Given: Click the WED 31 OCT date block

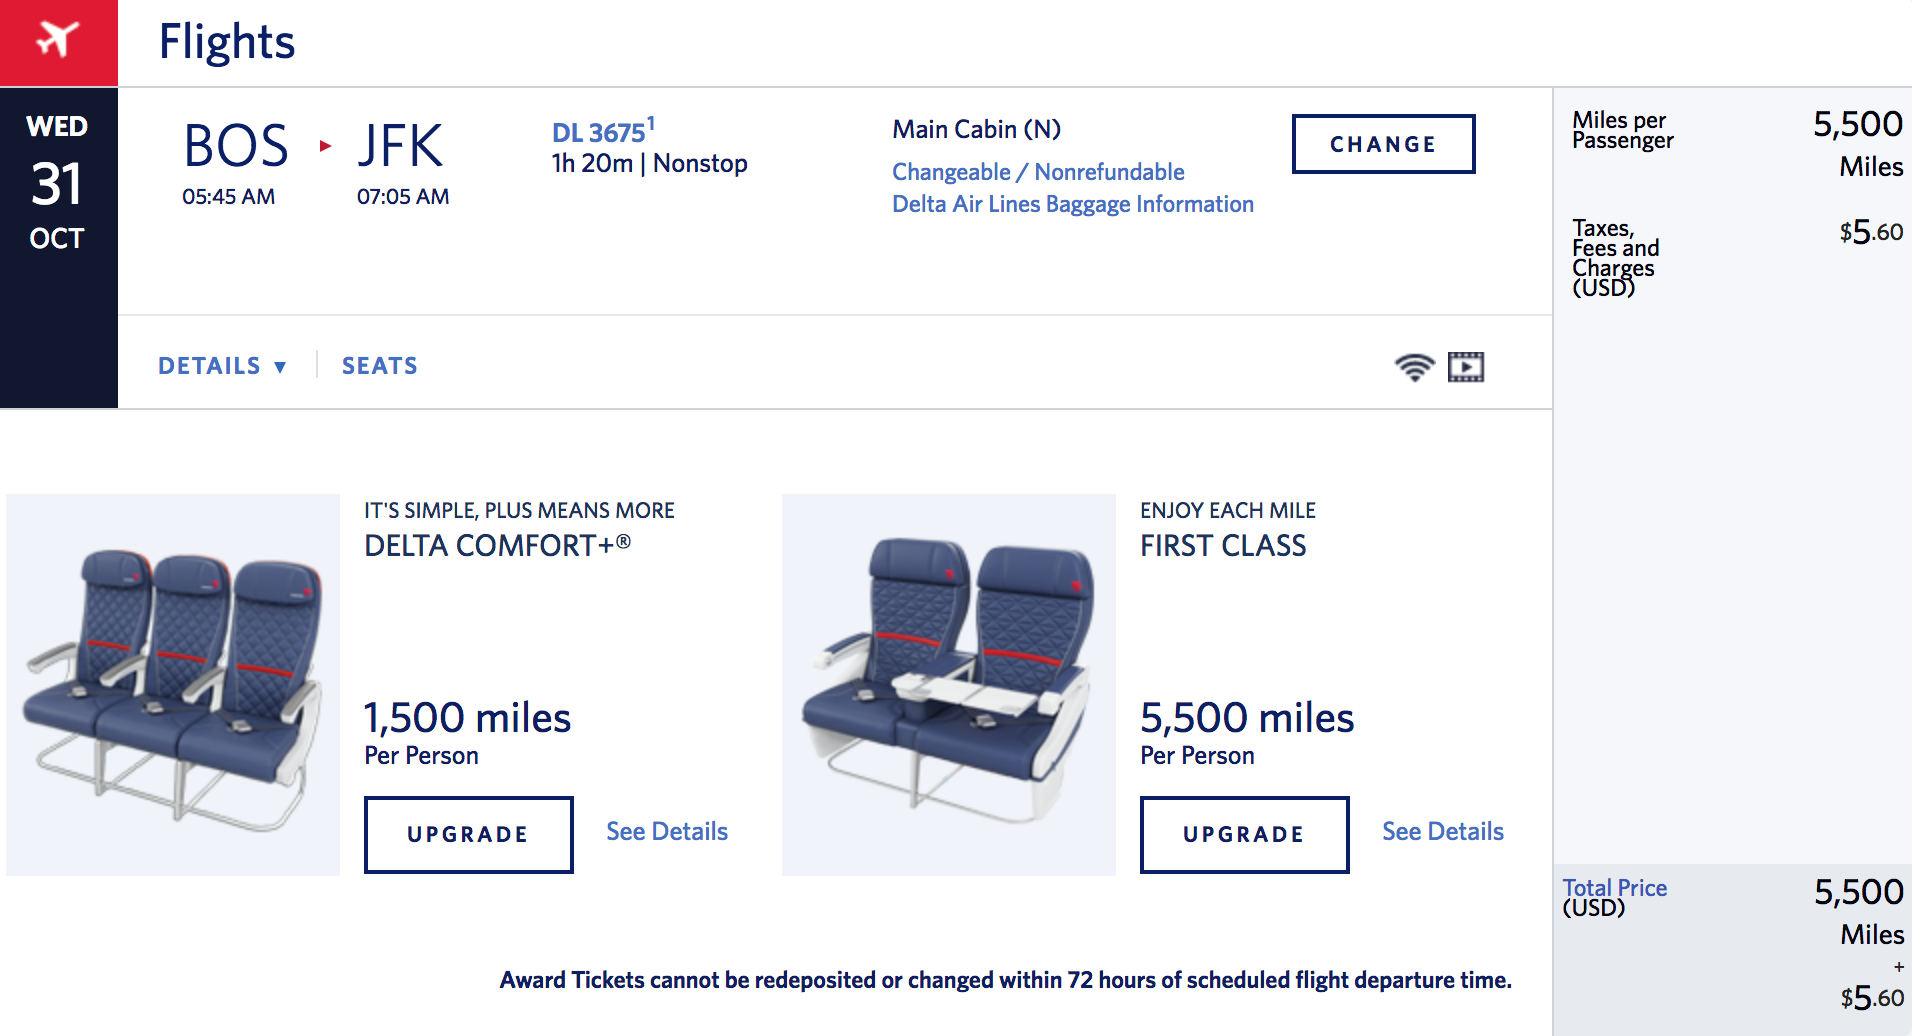Looking at the screenshot, I should click(x=58, y=184).
